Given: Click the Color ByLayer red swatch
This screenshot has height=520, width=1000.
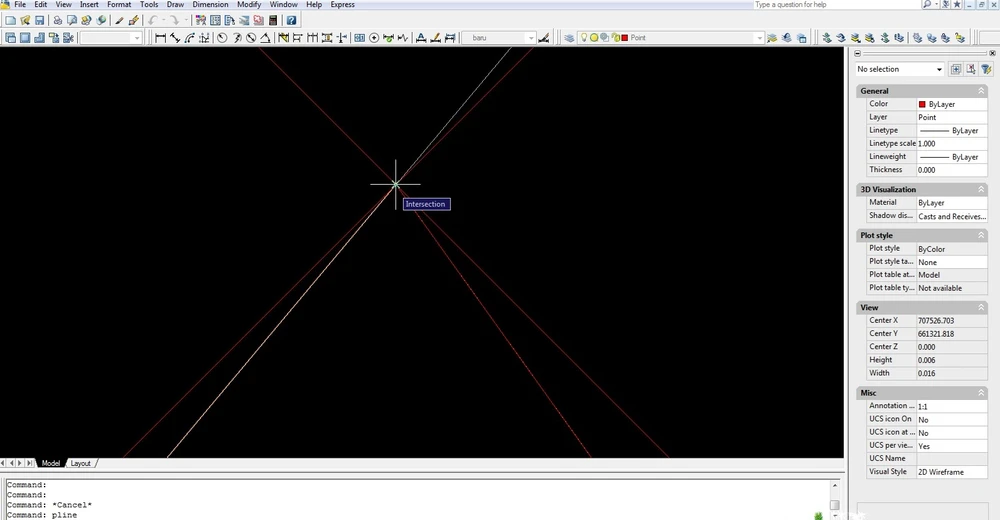Looking at the screenshot, I should [922, 104].
